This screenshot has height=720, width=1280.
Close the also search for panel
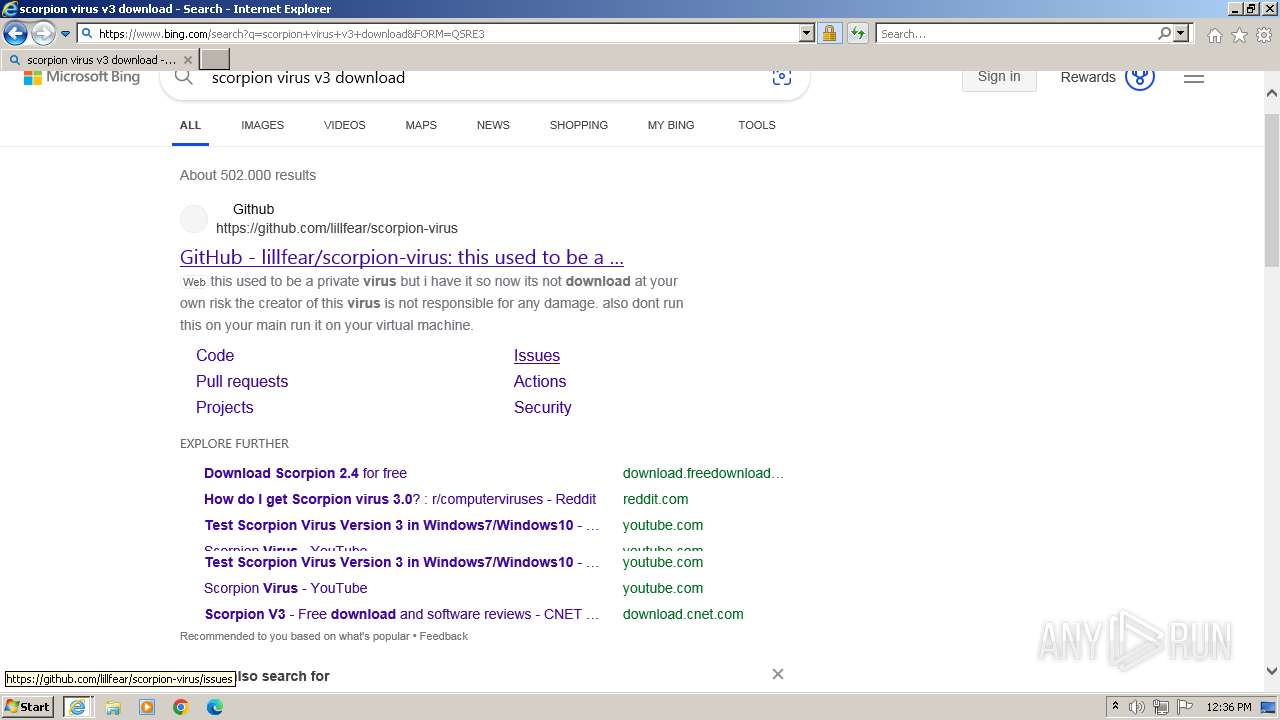pyautogui.click(x=777, y=674)
